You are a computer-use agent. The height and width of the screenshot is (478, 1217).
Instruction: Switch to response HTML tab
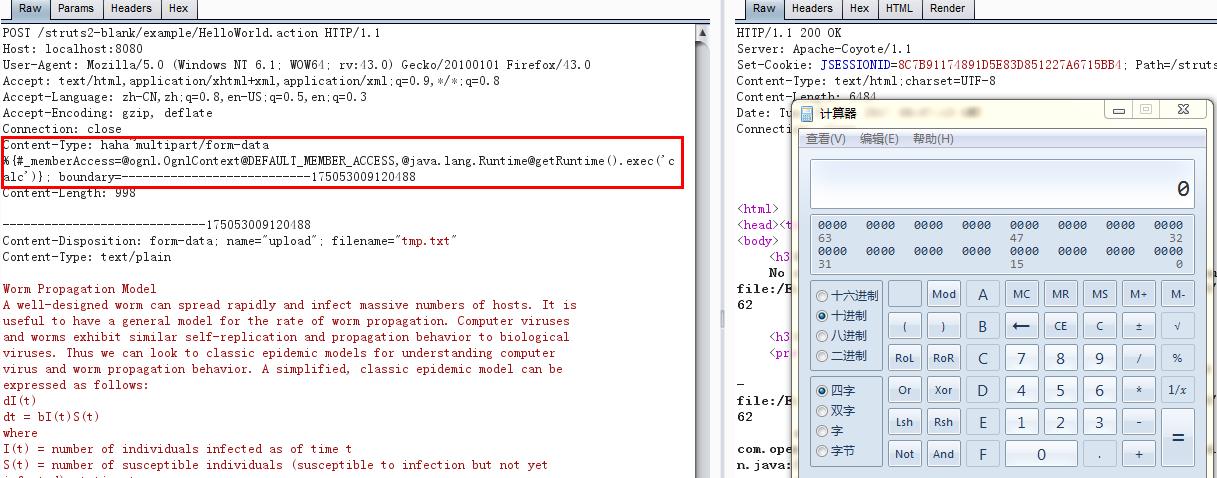tap(899, 8)
